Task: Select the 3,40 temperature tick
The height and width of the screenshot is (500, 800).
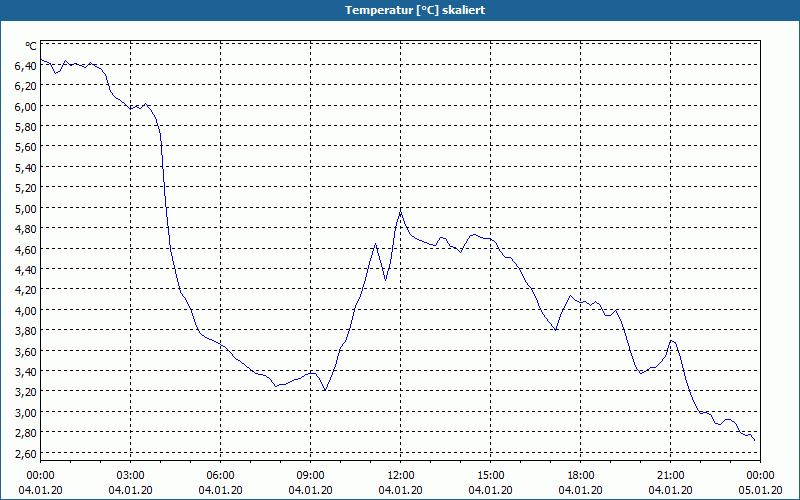Action: pos(26,371)
